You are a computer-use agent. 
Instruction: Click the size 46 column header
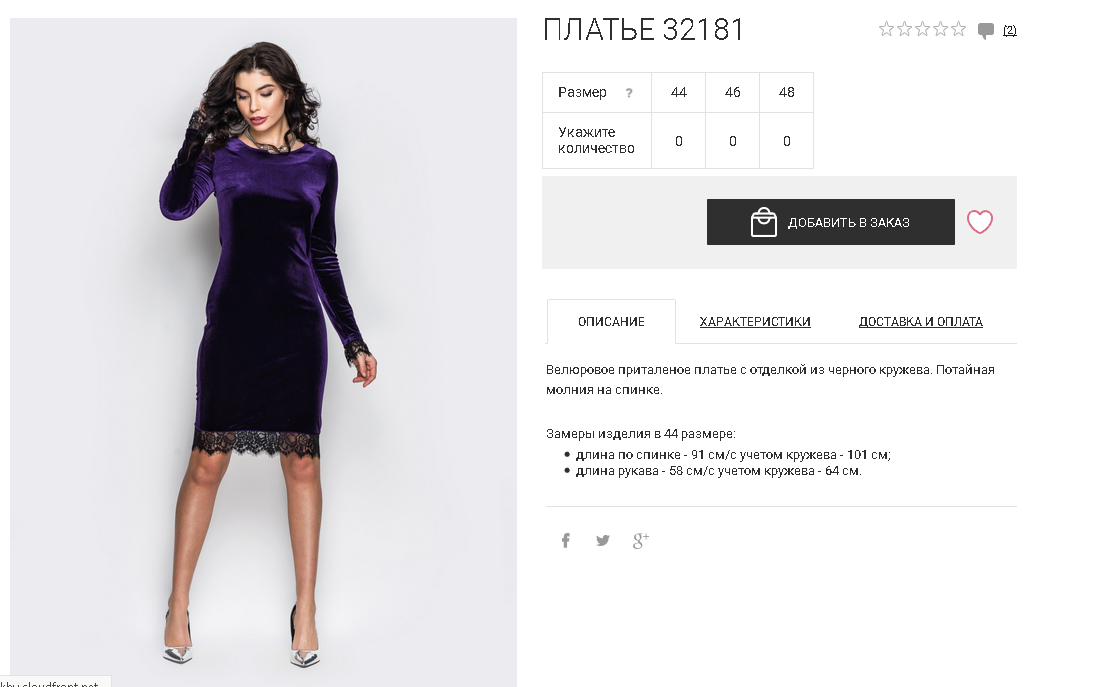pyautogui.click(x=732, y=92)
